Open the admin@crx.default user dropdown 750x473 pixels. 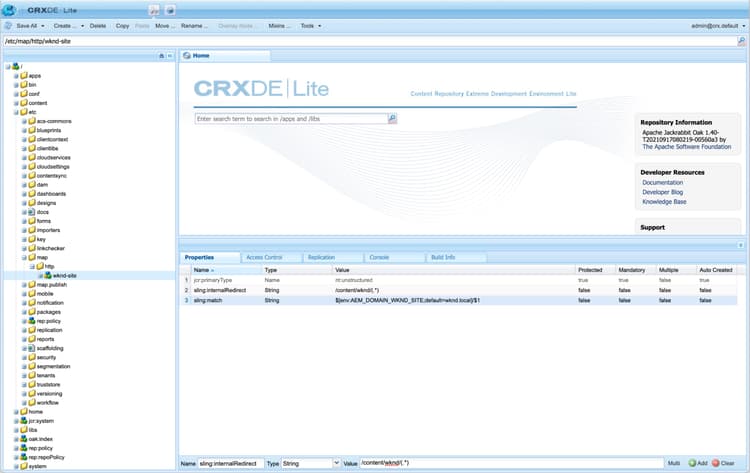718,26
